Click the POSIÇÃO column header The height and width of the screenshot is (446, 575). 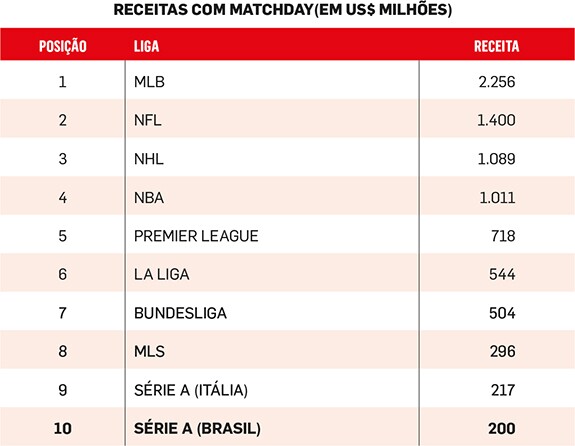click(x=63, y=46)
